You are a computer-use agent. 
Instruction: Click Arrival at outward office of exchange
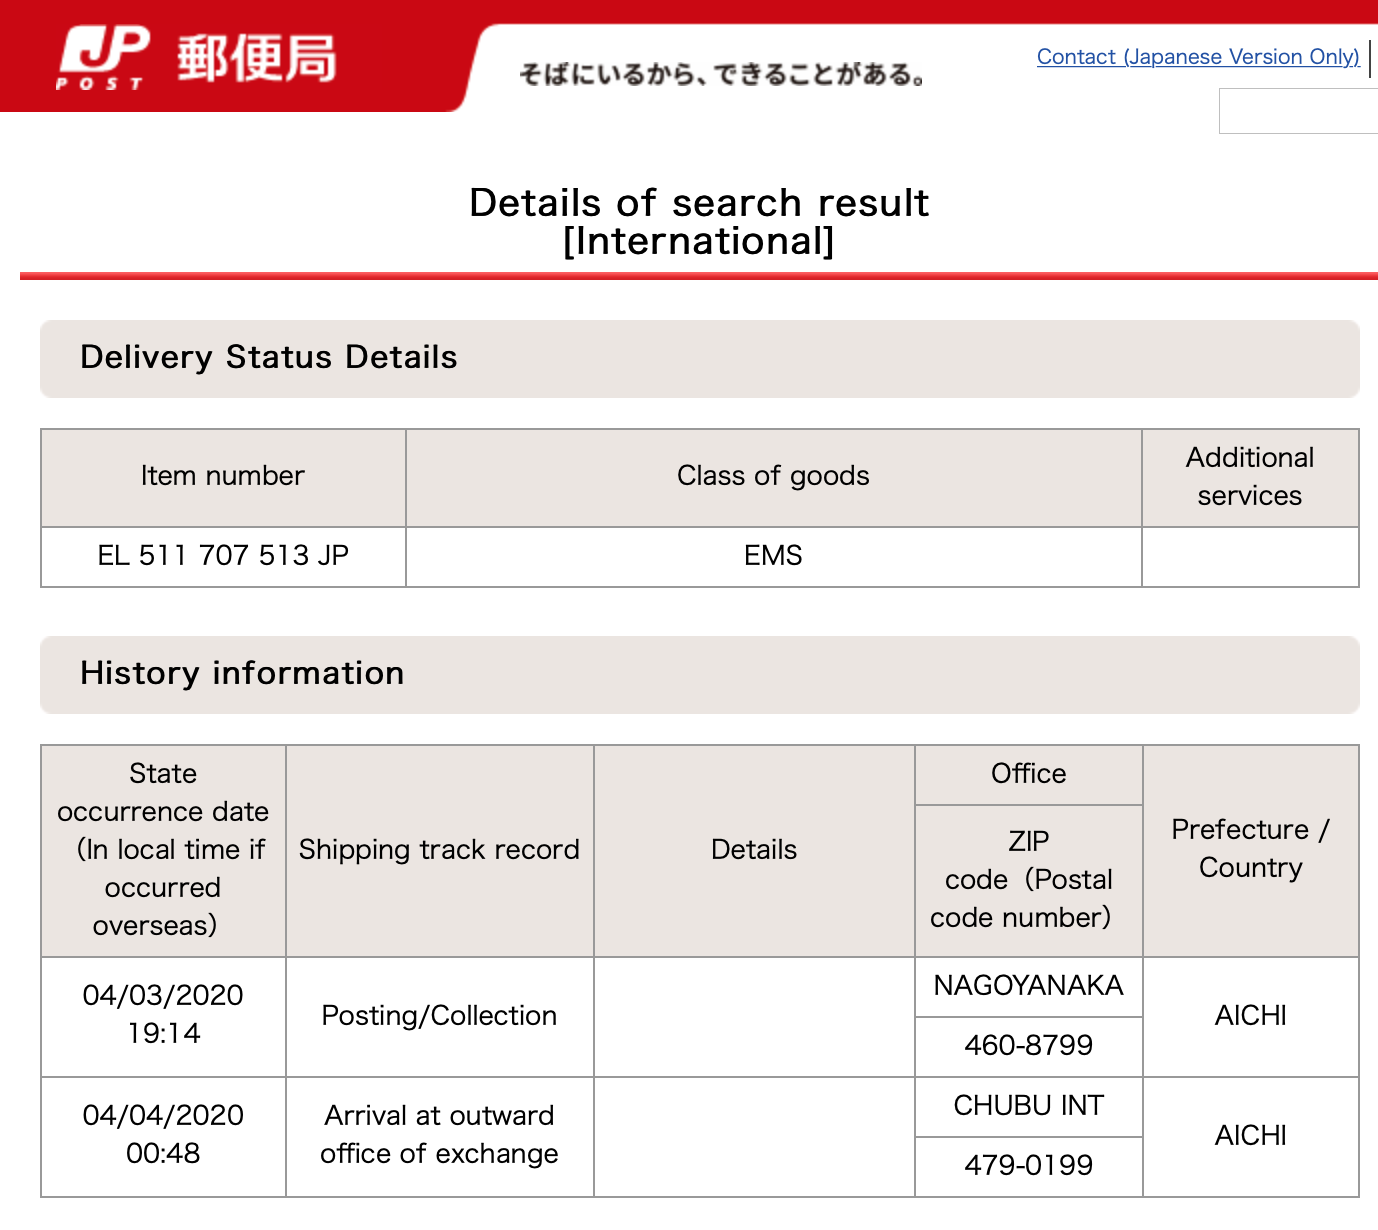(x=439, y=1135)
